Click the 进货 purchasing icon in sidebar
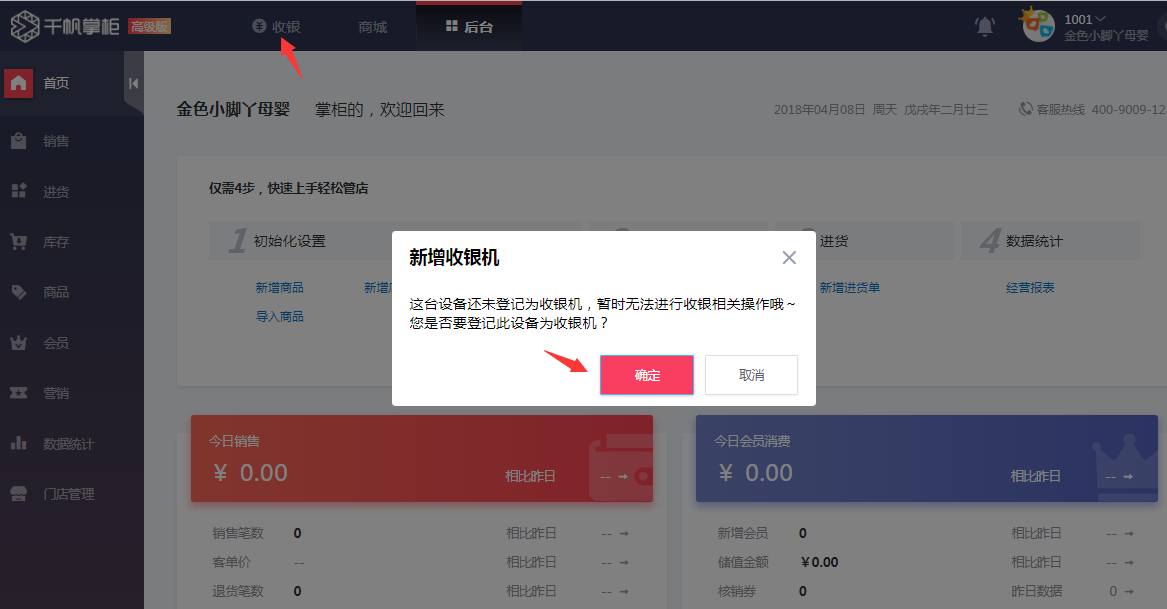This screenshot has height=609, width=1167. click(x=18, y=191)
